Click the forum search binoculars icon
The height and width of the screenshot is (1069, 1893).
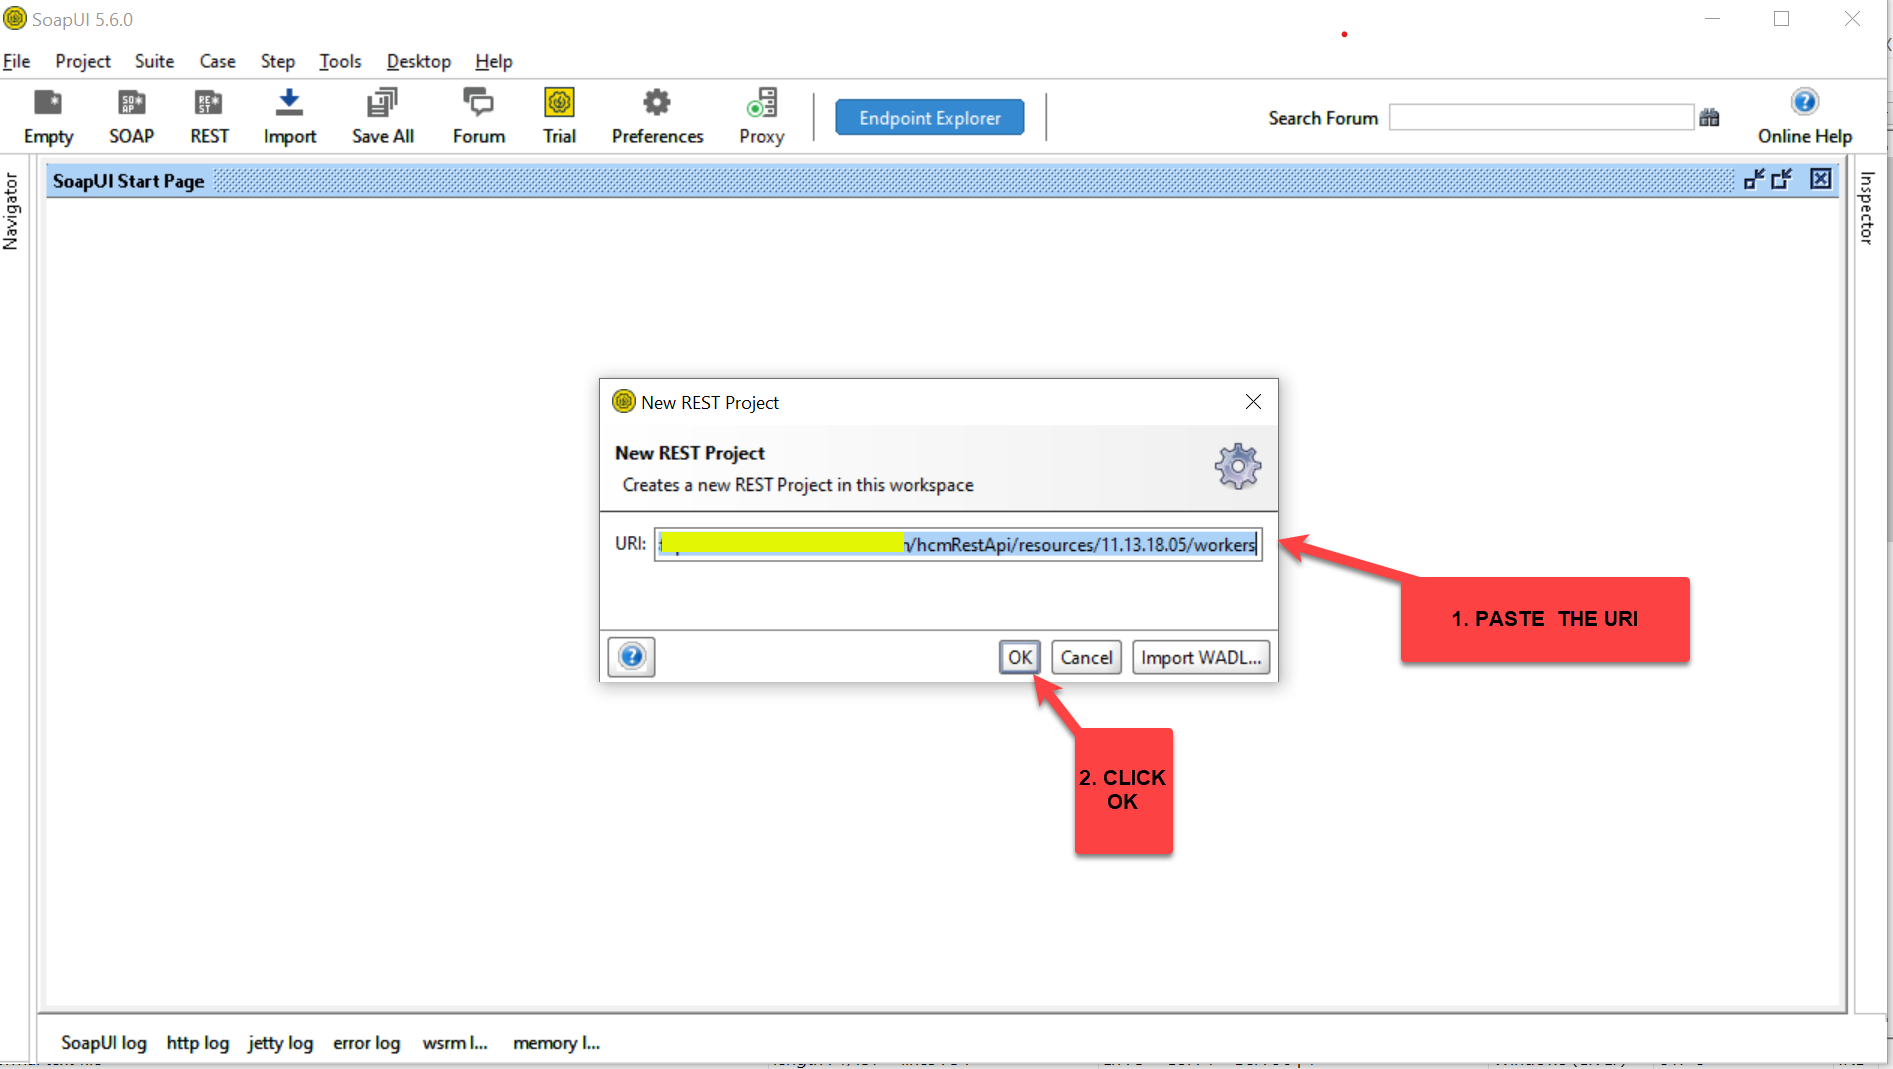click(x=1709, y=118)
